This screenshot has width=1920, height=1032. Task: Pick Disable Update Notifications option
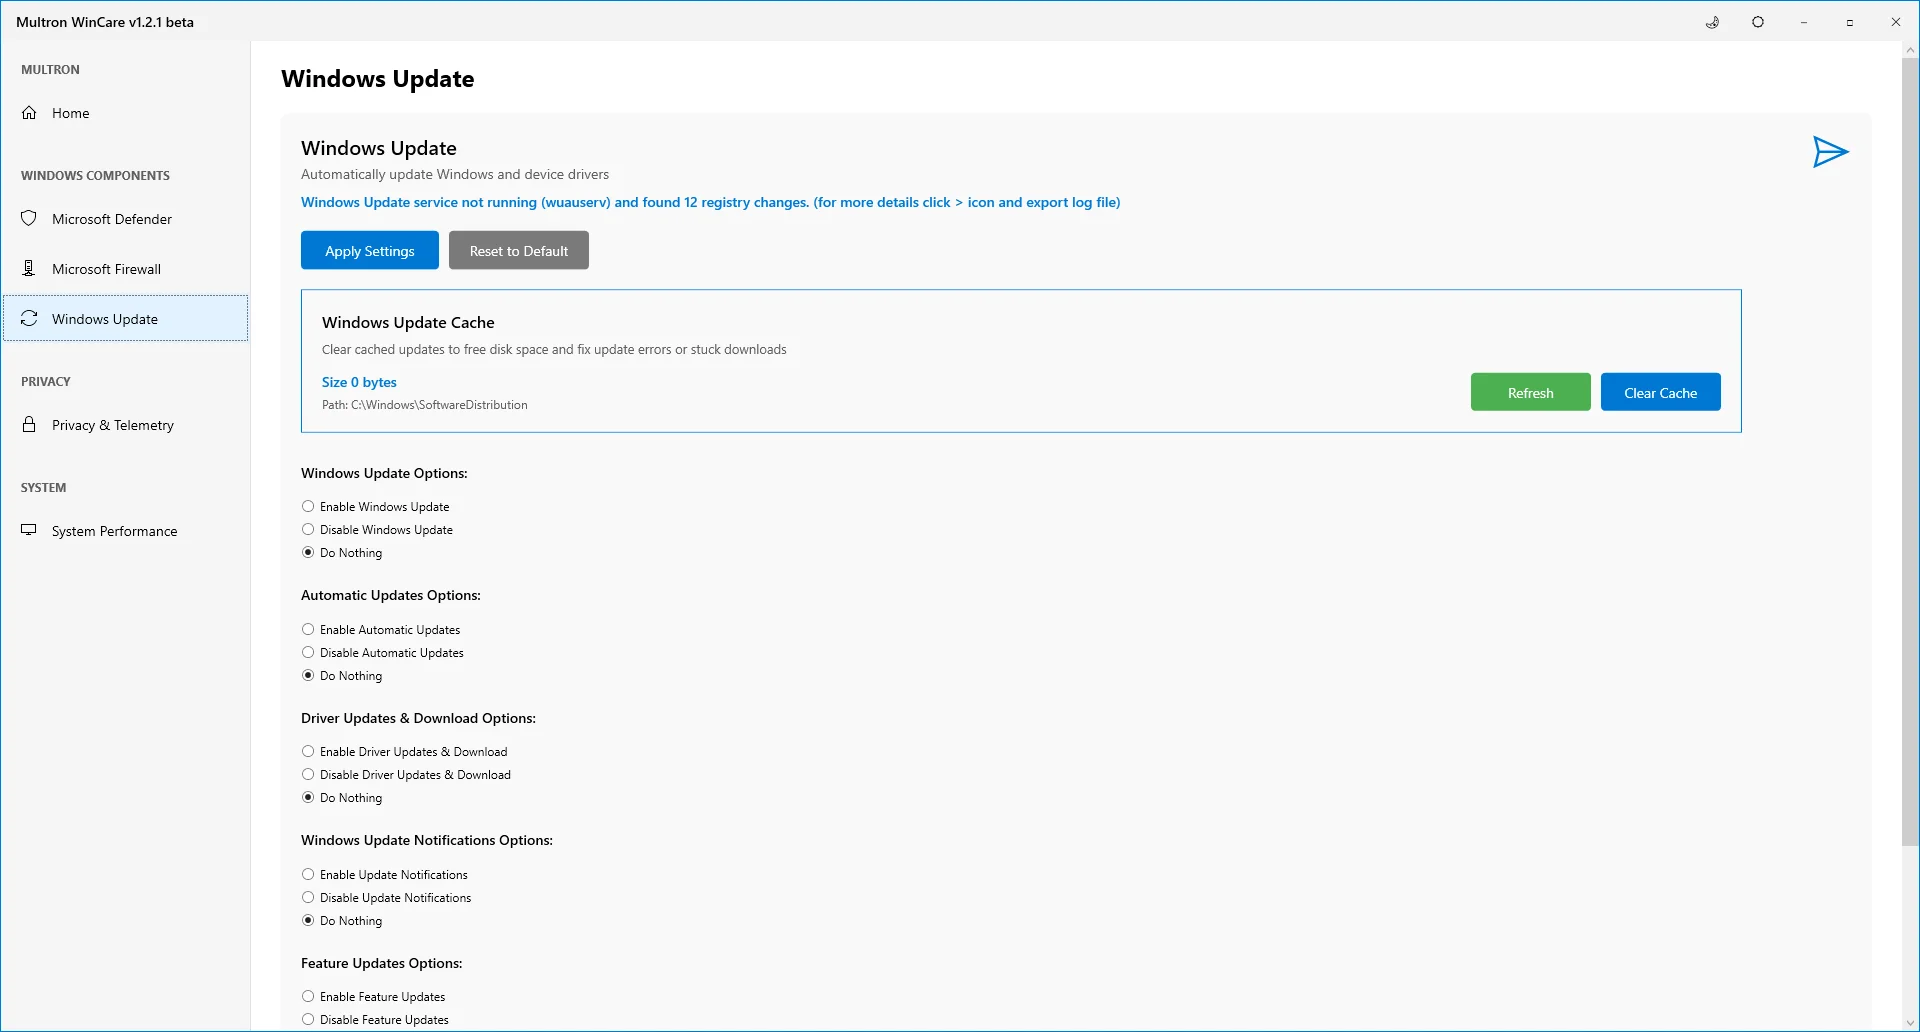pos(308,898)
